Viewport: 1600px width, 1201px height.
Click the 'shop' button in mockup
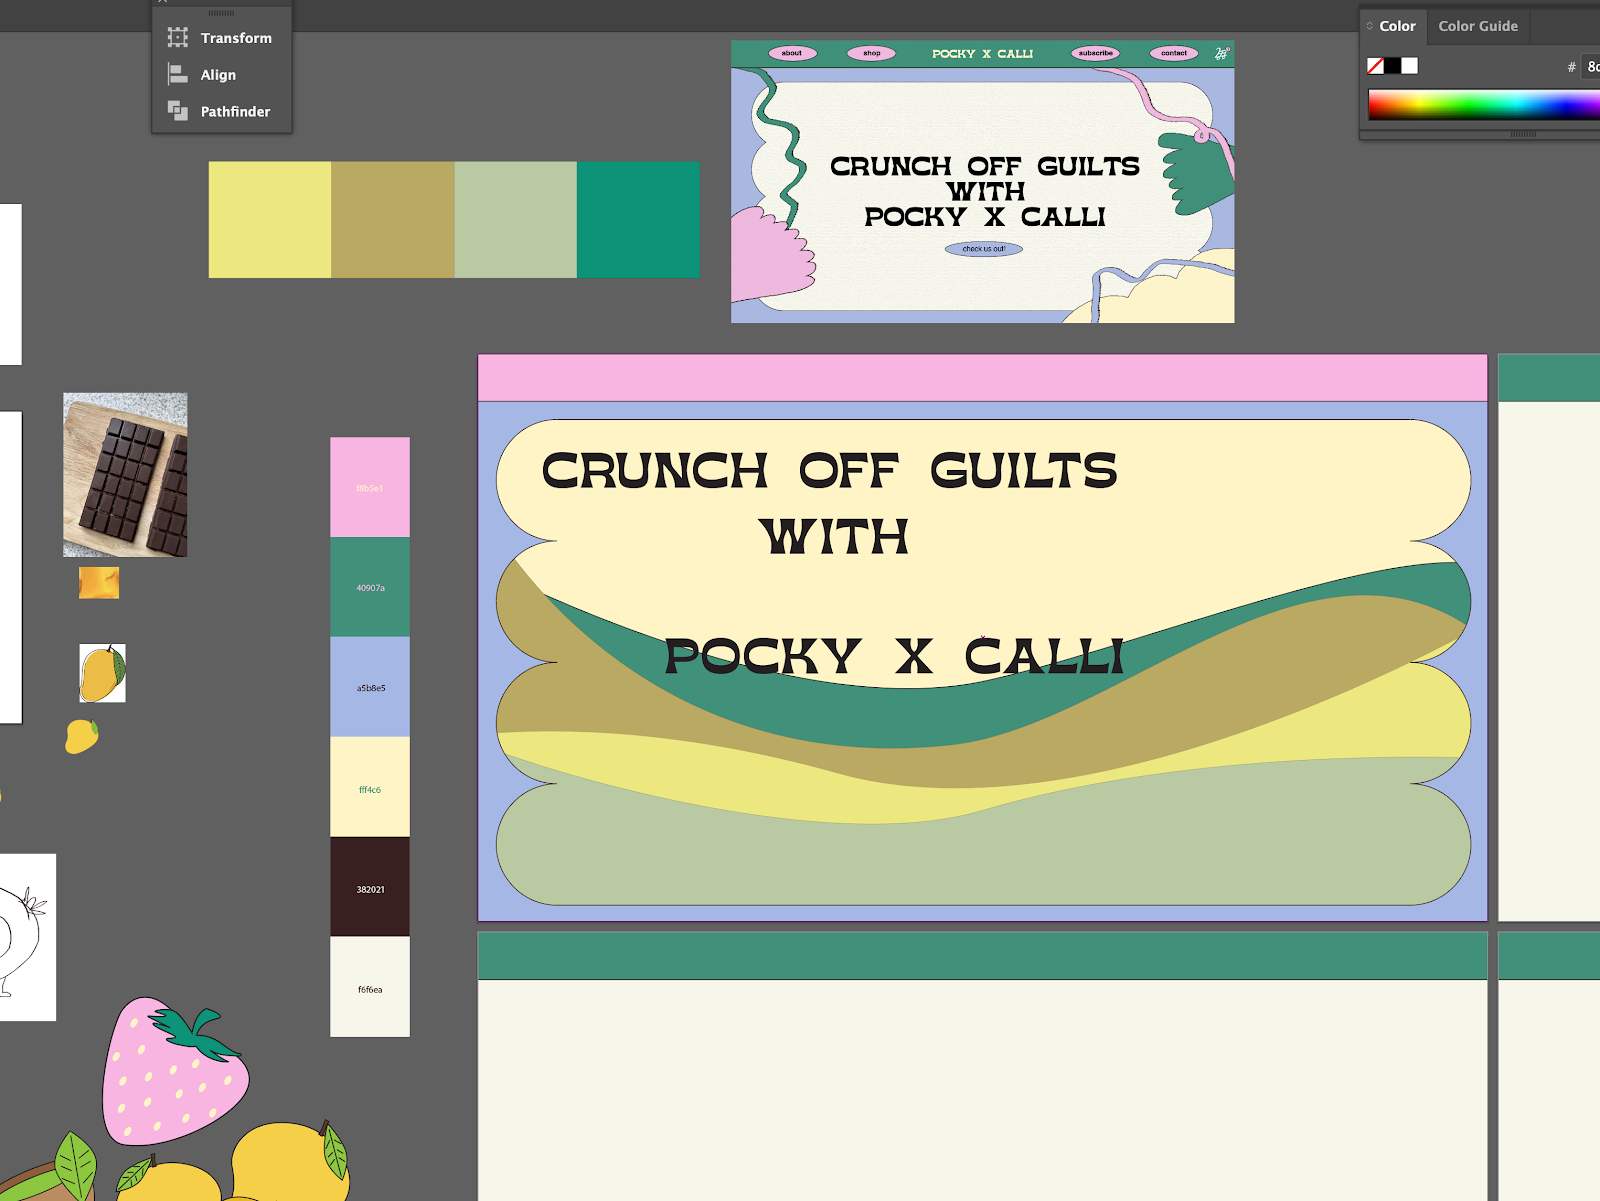872,53
